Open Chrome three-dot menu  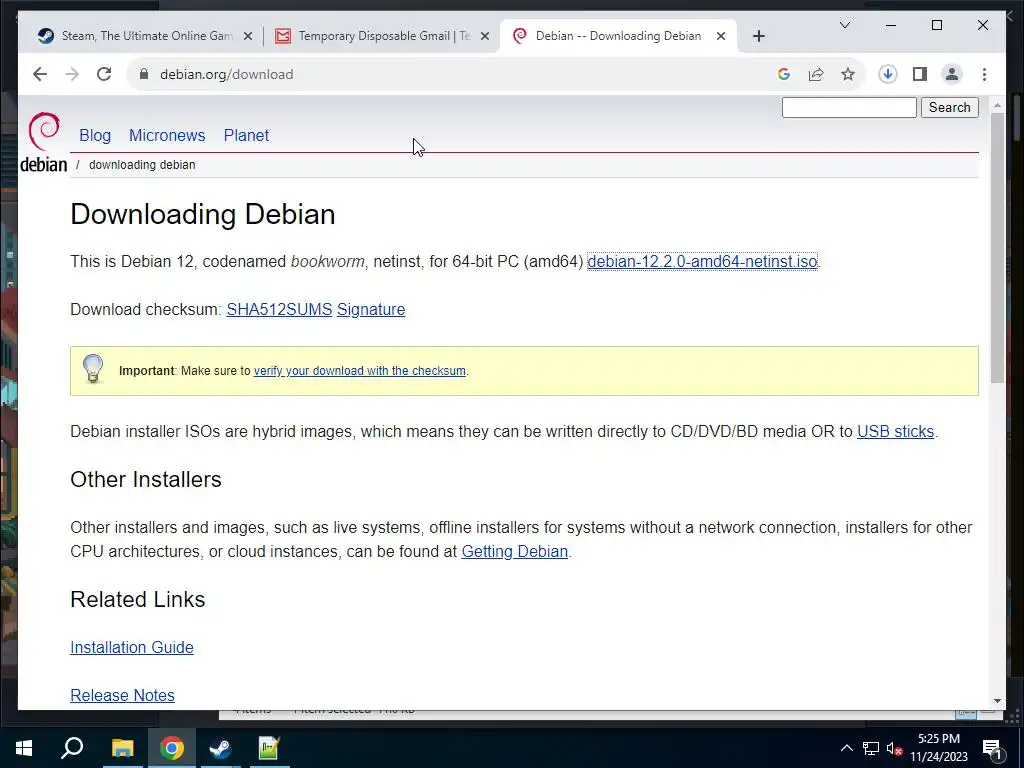[x=984, y=74]
